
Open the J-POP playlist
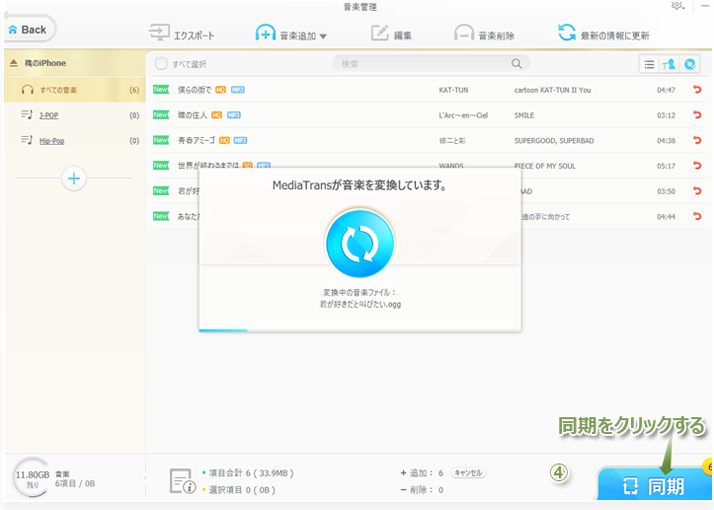[47, 115]
